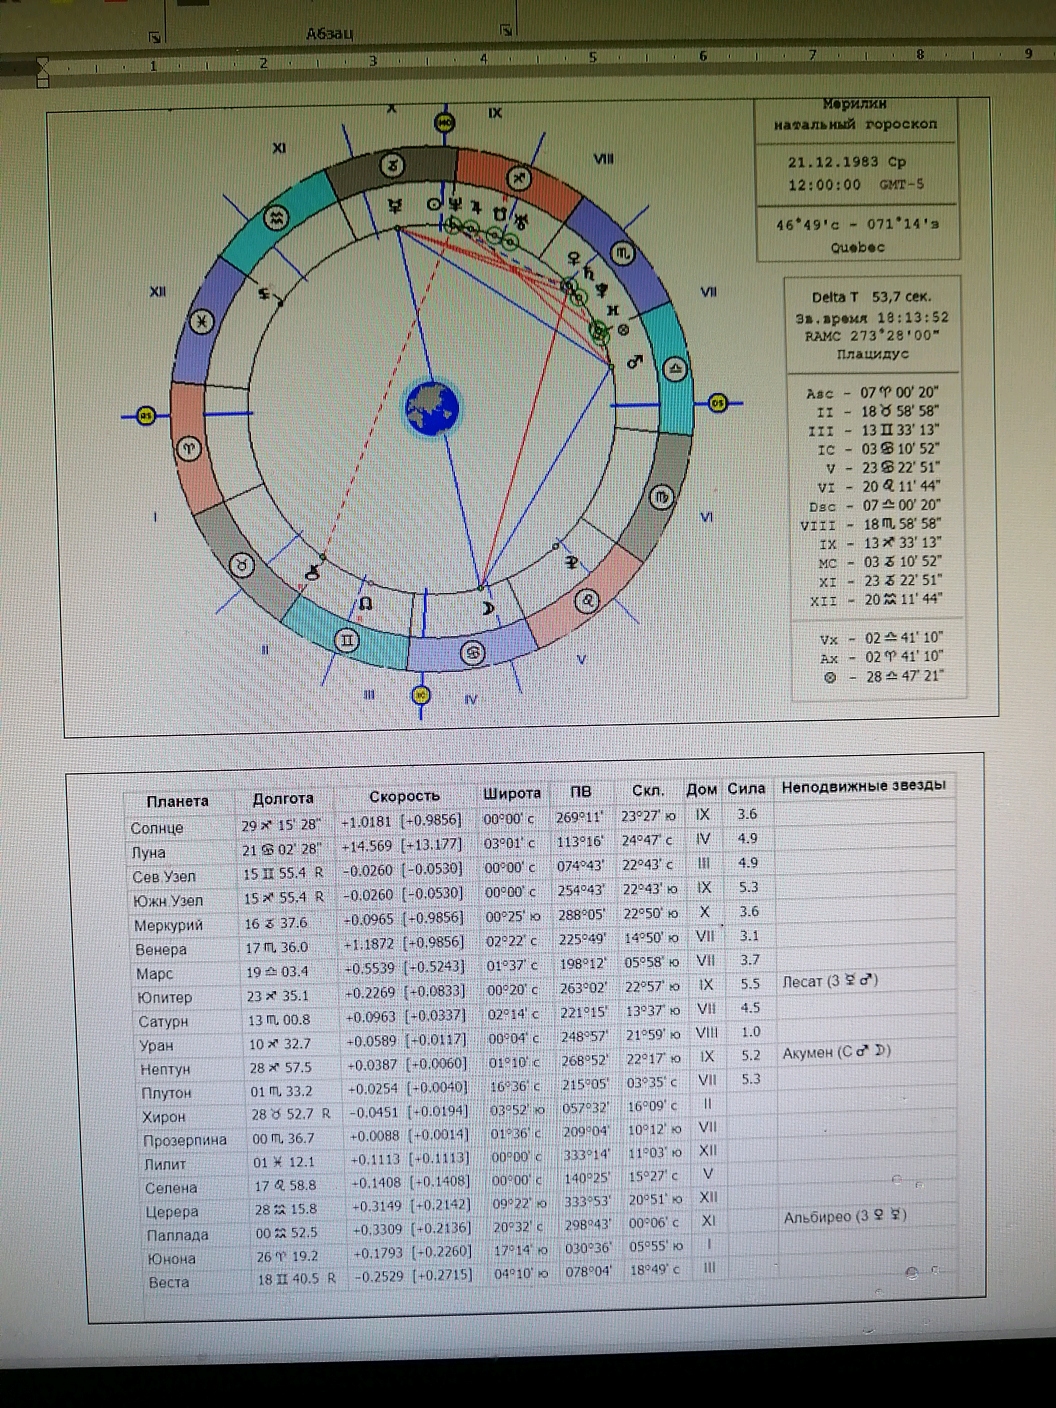Click the Leo sign on the zodiac ring

pos(587,601)
